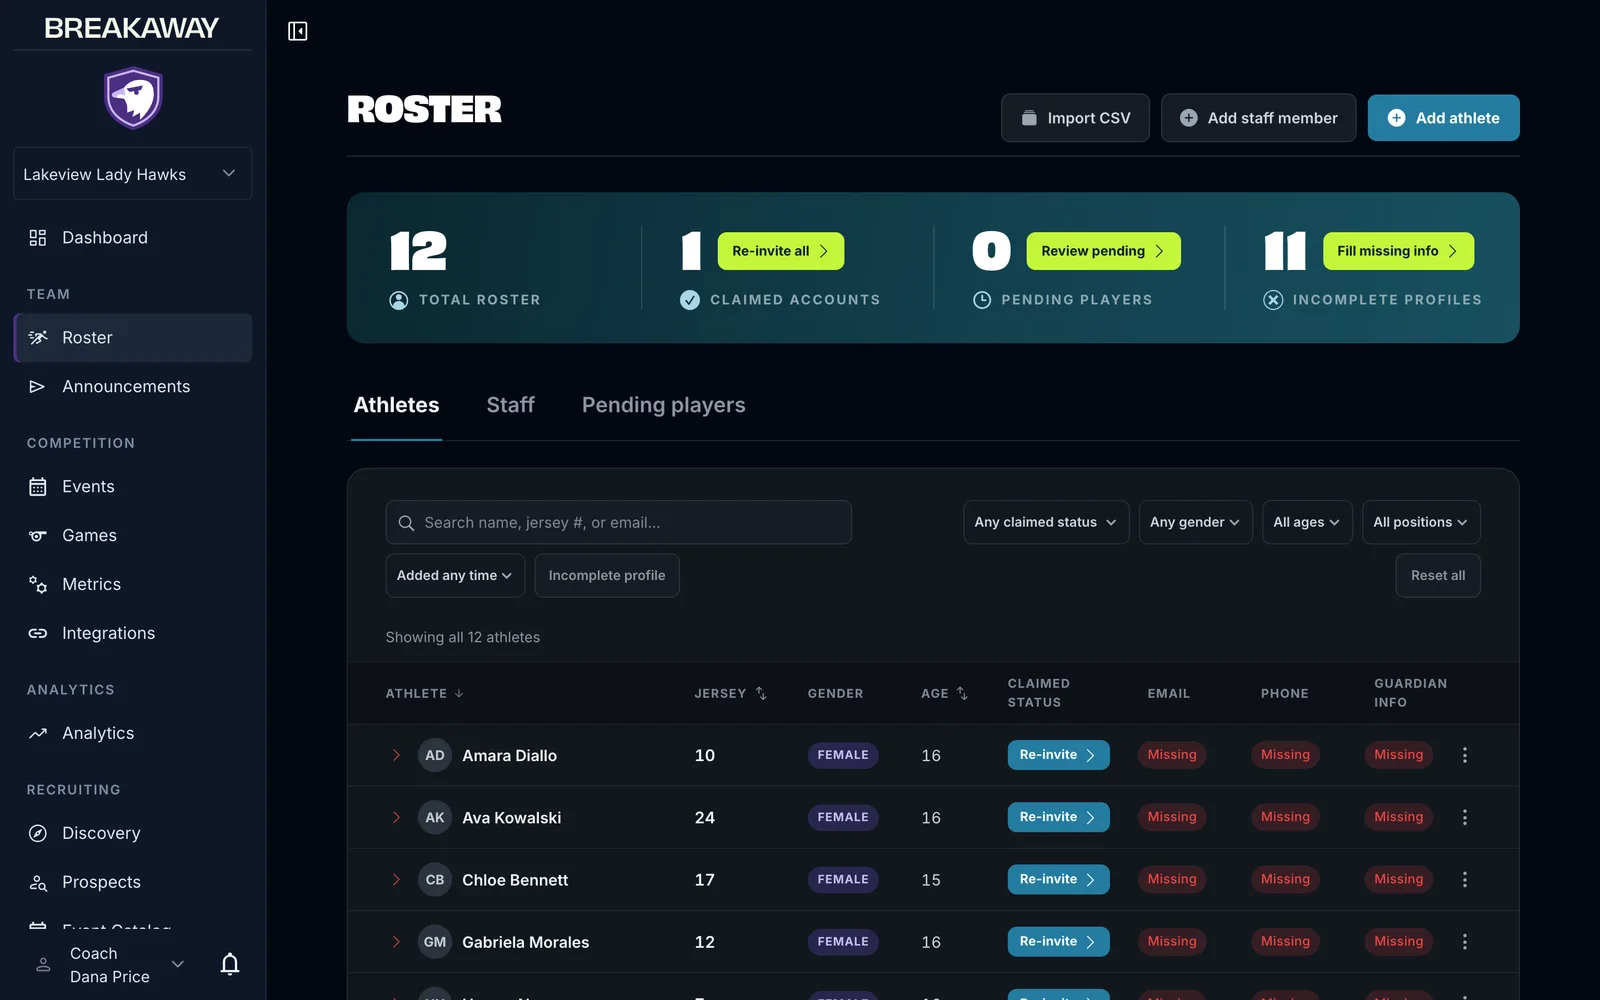Click Review pending button
The width and height of the screenshot is (1600, 1000).
pos(1103,251)
